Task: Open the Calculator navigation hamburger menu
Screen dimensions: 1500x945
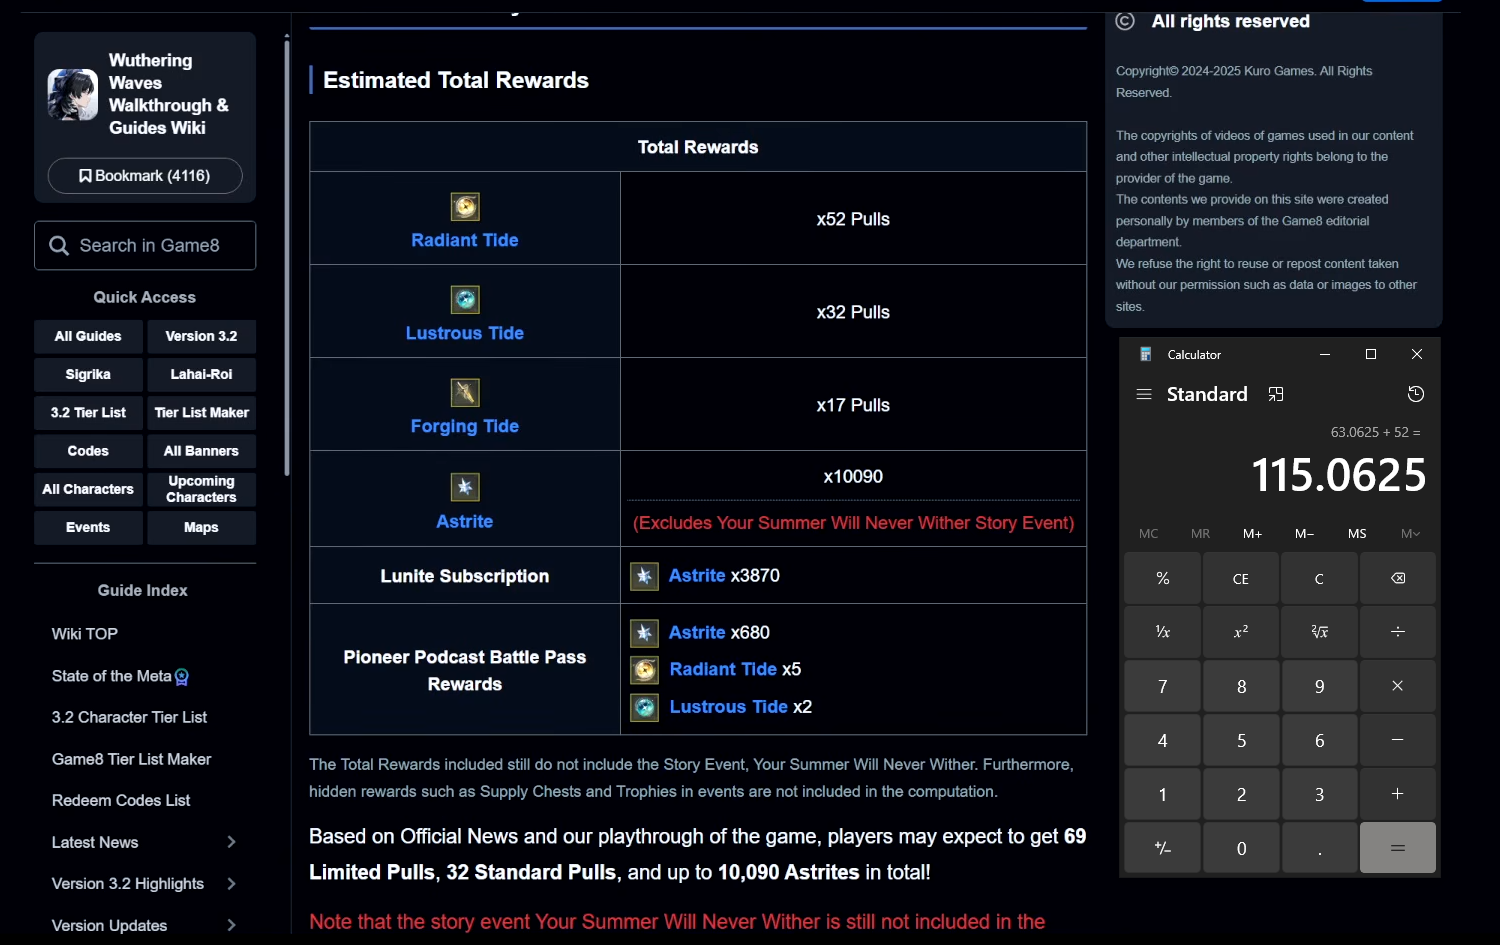Action: (x=1144, y=394)
